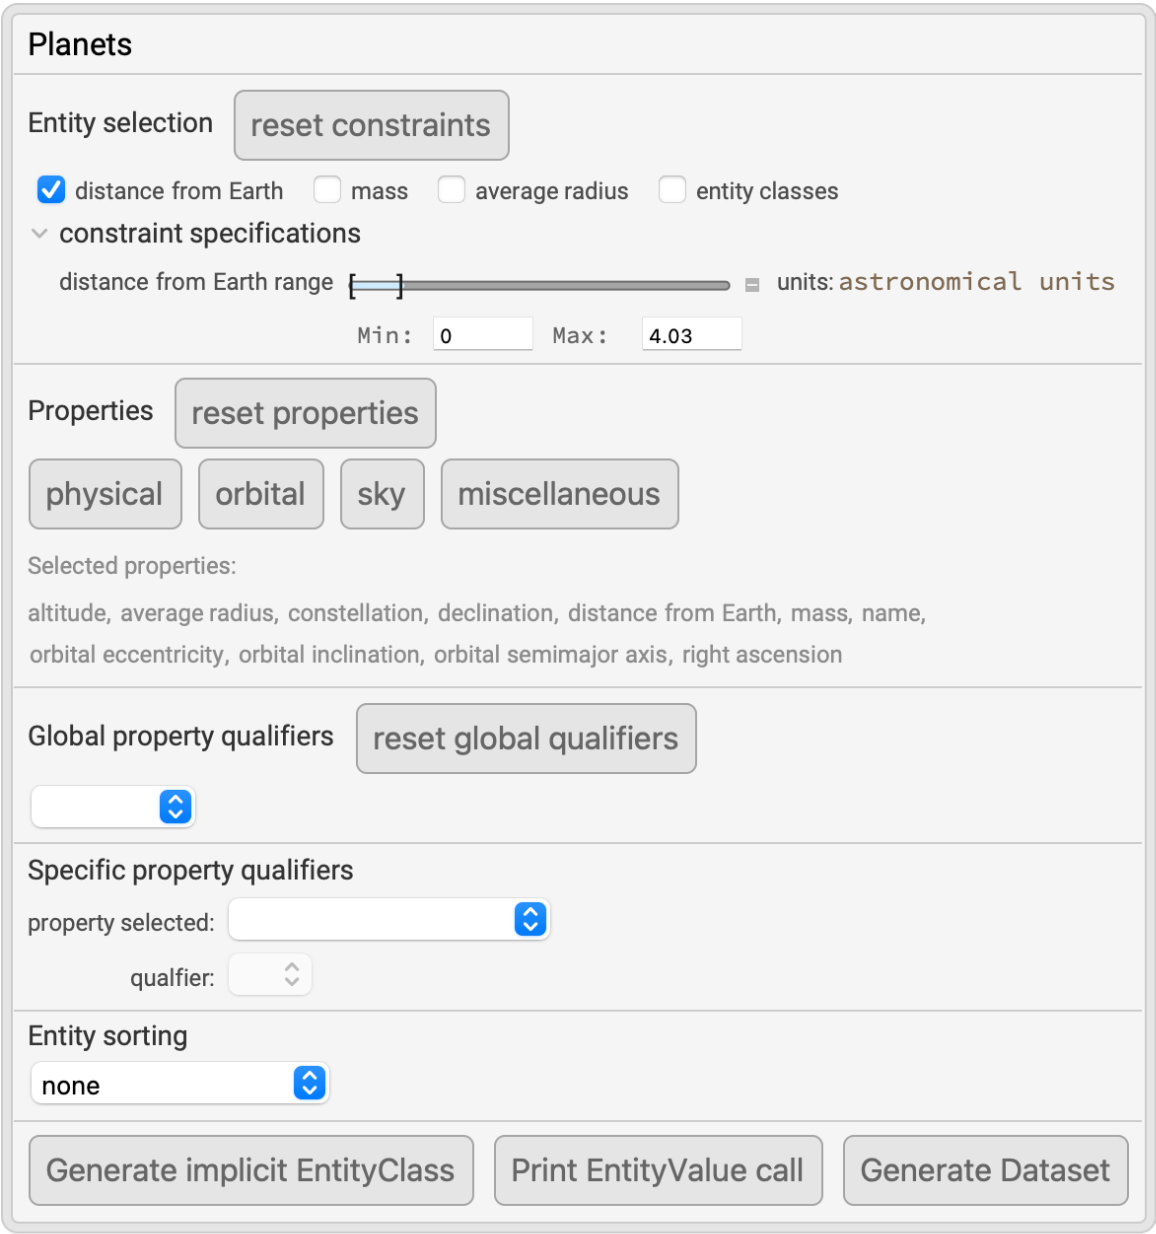
Task: Click the small slider options icon beside units
Action: point(752,285)
